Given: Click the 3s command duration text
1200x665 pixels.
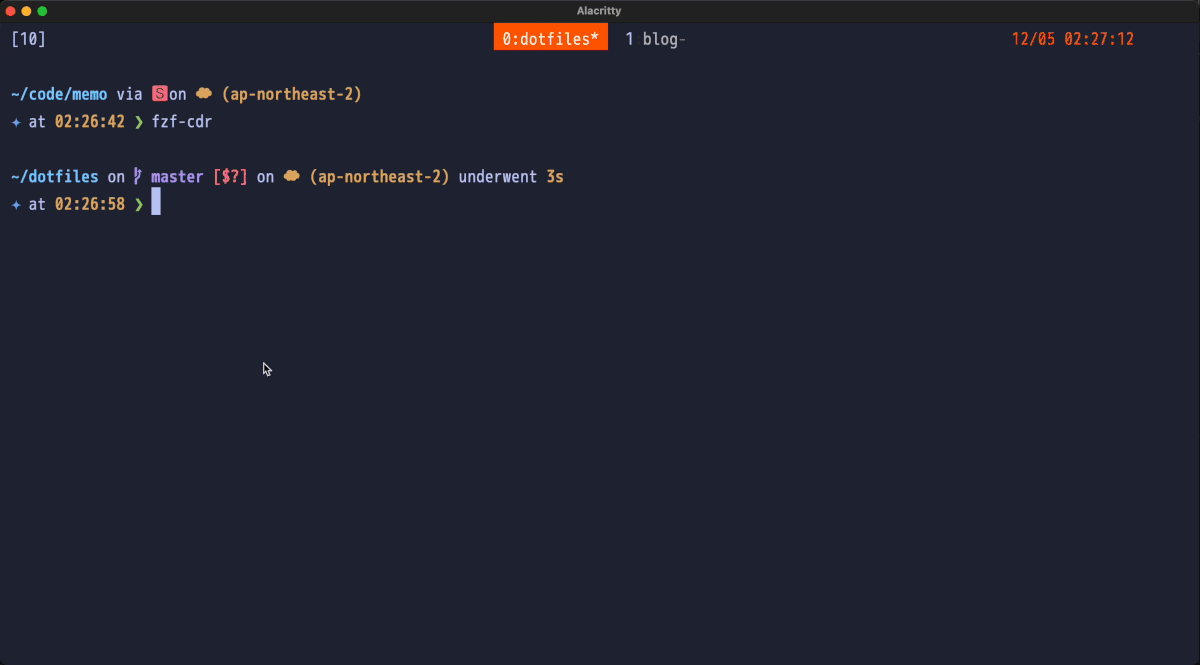Looking at the screenshot, I should [x=555, y=177].
